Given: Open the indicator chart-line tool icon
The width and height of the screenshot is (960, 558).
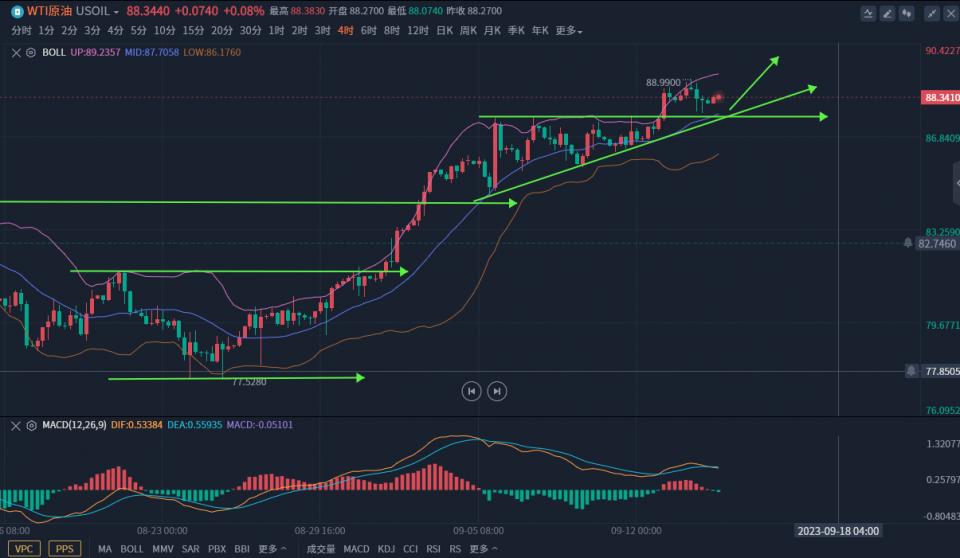Looking at the screenshot, I should tap(868, 13).
